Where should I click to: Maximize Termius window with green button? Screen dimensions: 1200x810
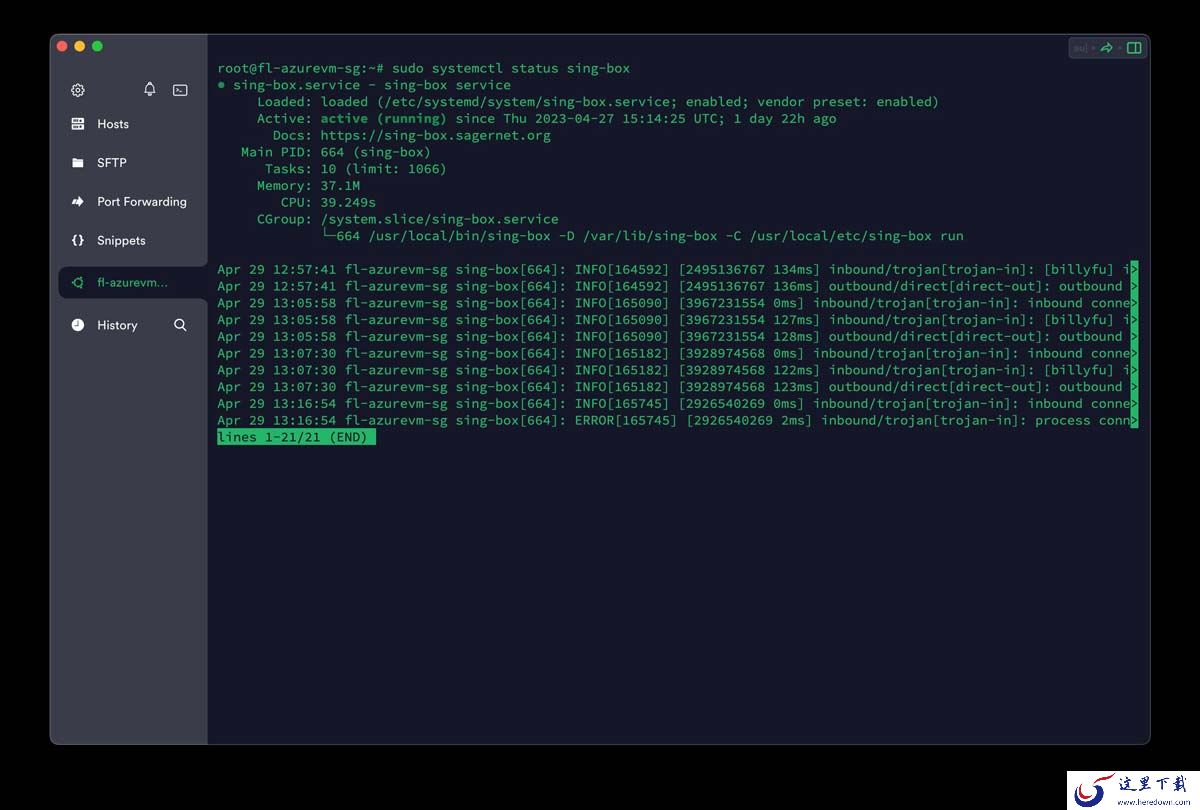[97, 46]
